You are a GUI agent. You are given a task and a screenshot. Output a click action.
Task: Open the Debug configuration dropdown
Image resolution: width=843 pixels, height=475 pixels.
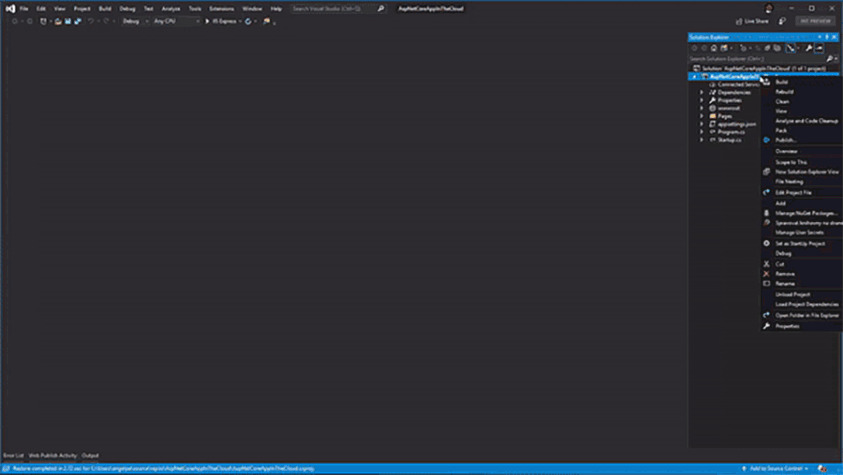pos(133,21)
